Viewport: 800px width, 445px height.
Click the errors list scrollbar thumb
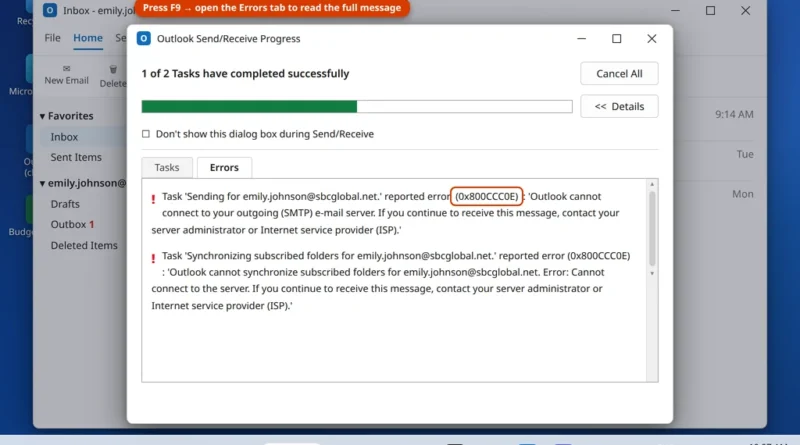pos(652,229)
